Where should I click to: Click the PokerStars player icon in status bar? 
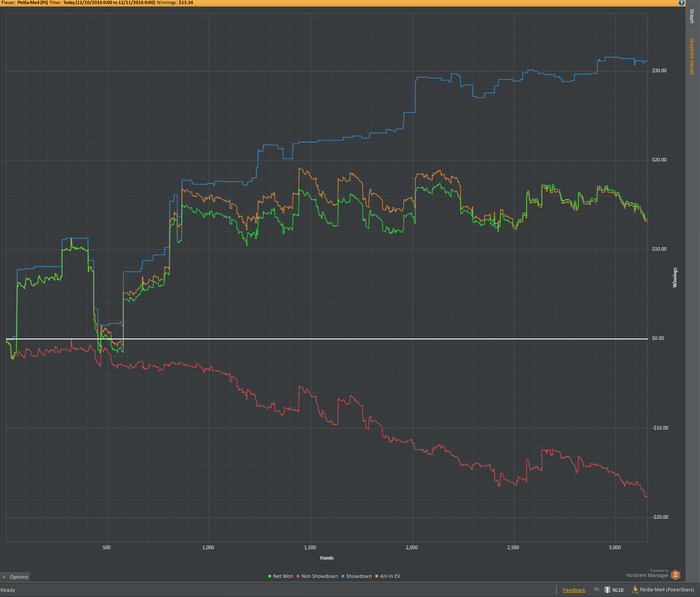(x=635, y=590)
